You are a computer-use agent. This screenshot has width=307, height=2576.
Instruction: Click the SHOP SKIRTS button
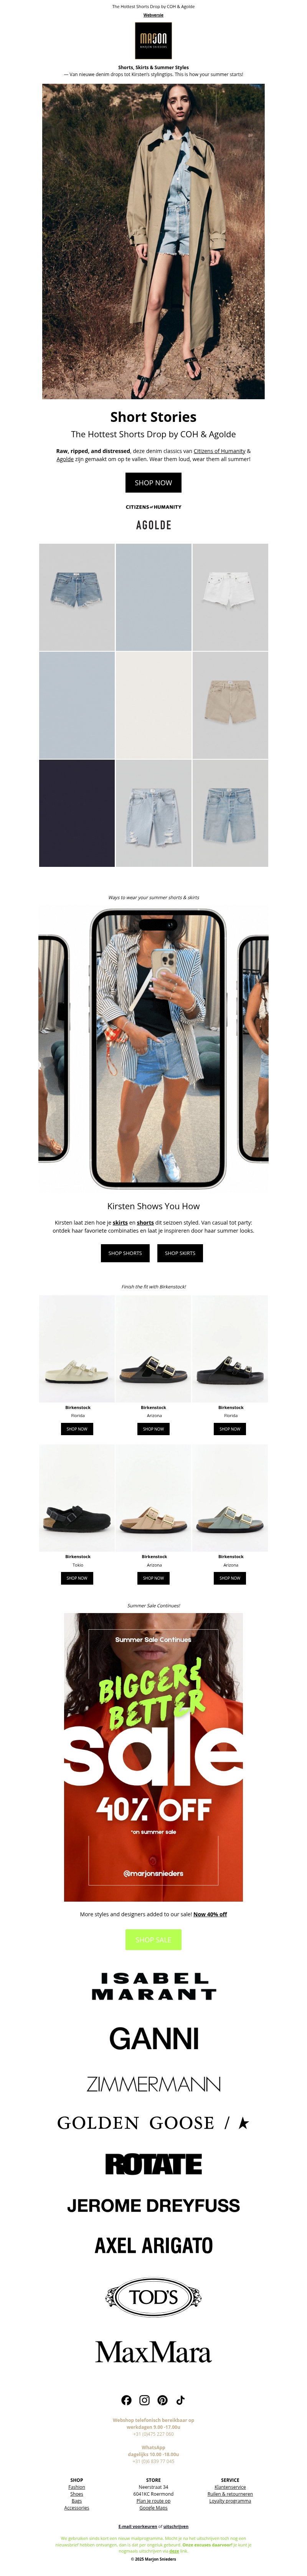pos(180,1253)
